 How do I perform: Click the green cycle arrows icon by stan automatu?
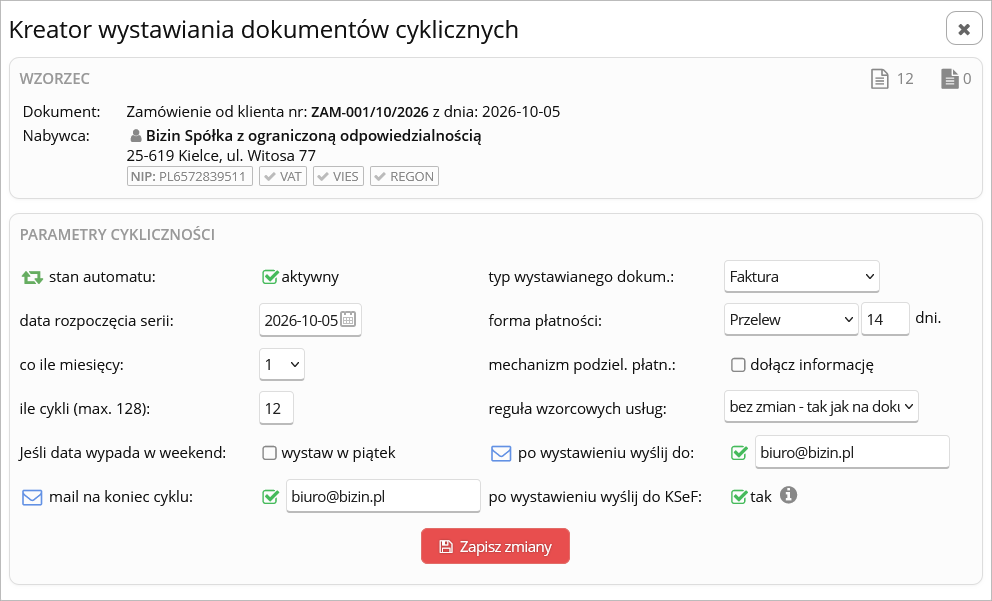click(x=32, y=277)
